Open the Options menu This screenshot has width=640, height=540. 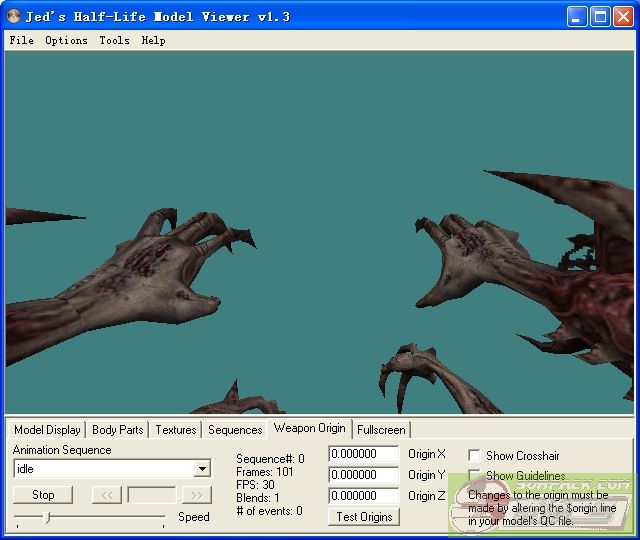click(66, 41)
